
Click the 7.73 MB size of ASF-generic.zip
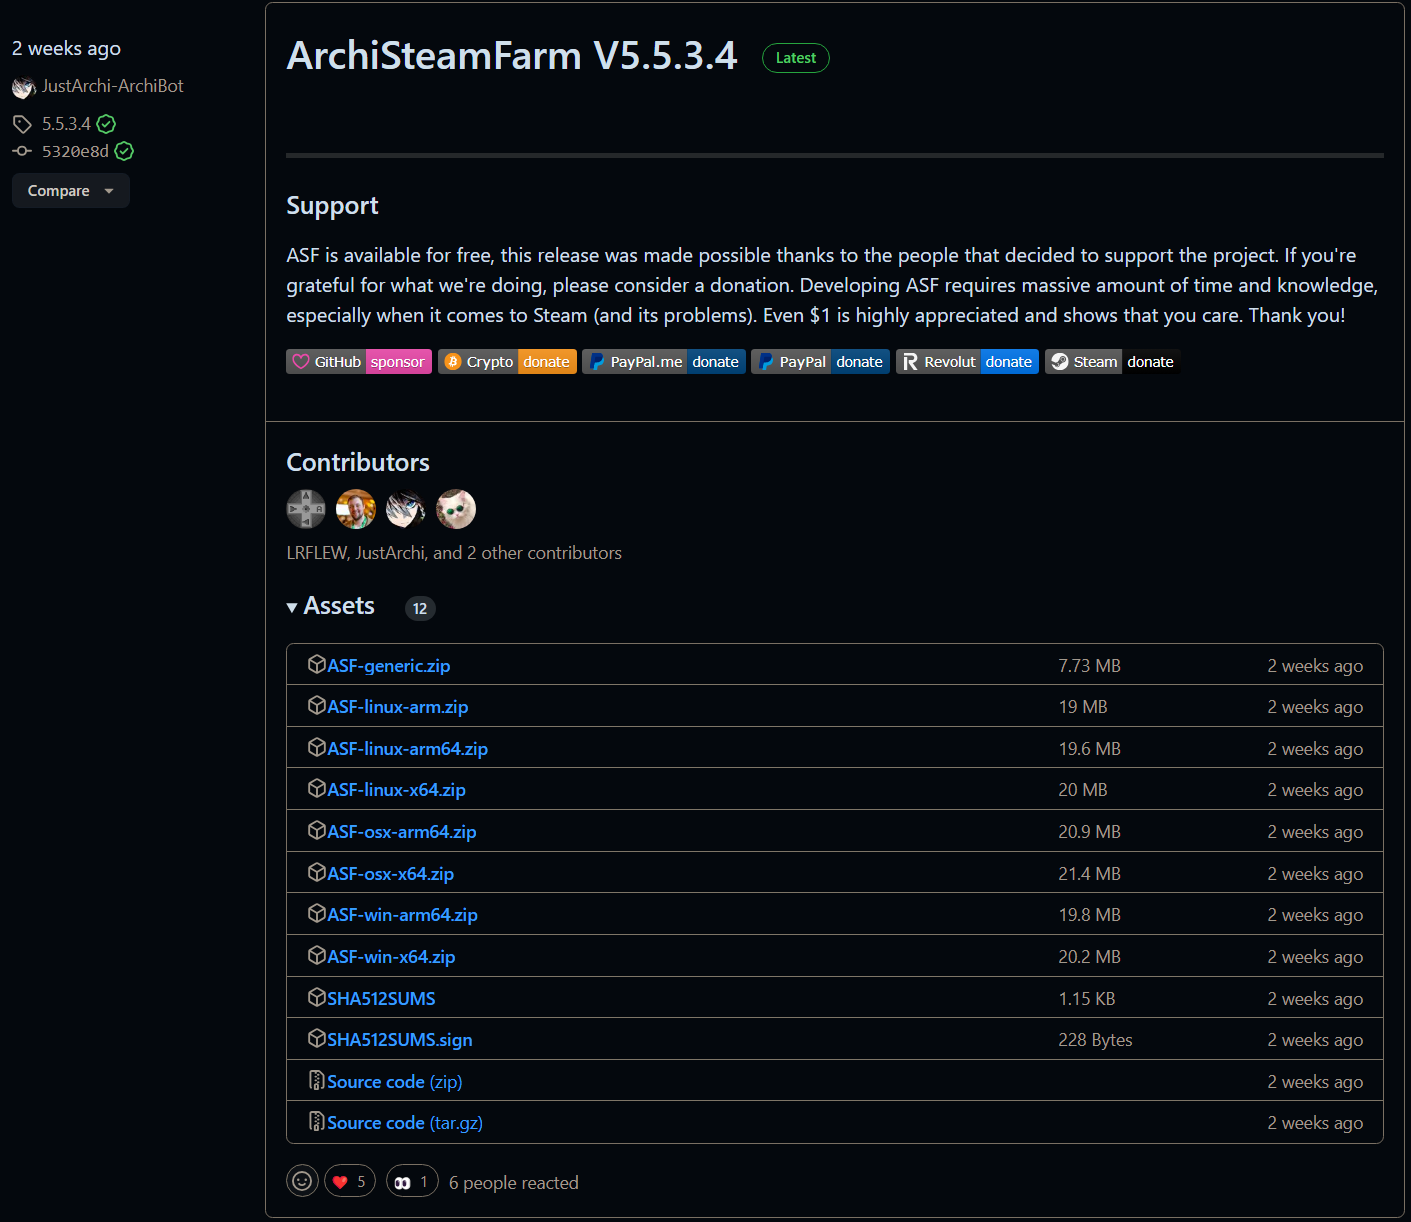1090,666
